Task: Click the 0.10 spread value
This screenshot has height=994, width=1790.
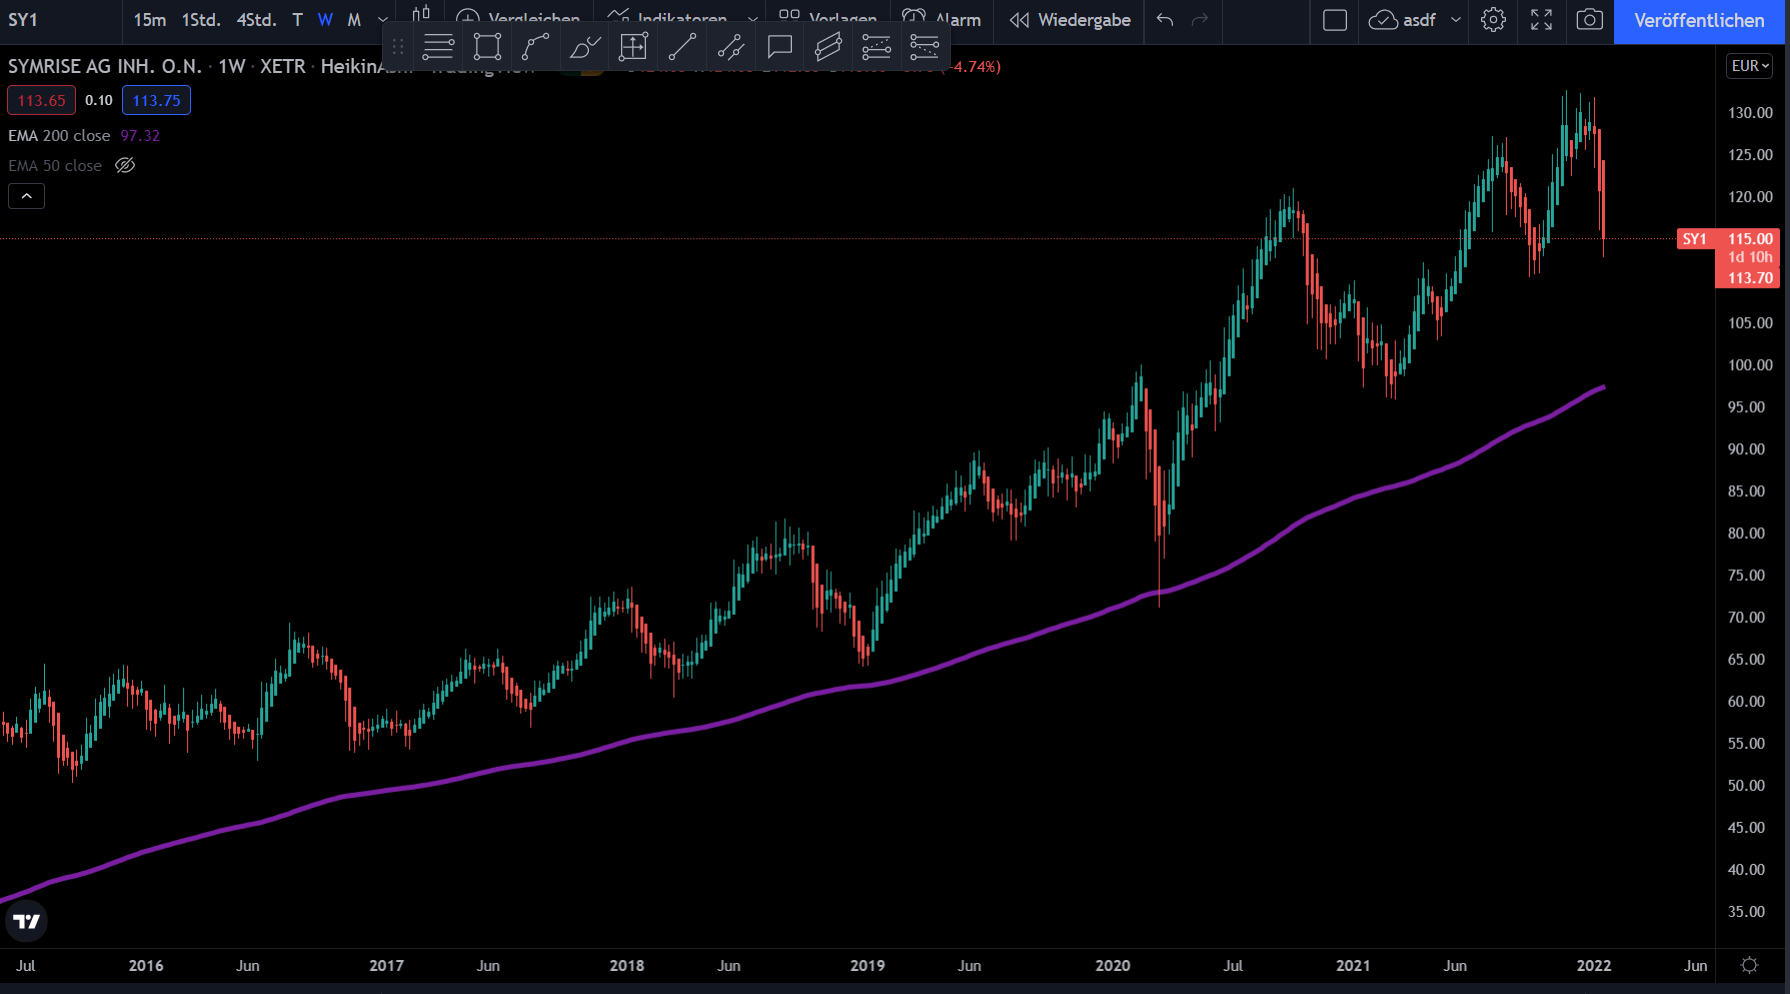Action: pos(99,100)
